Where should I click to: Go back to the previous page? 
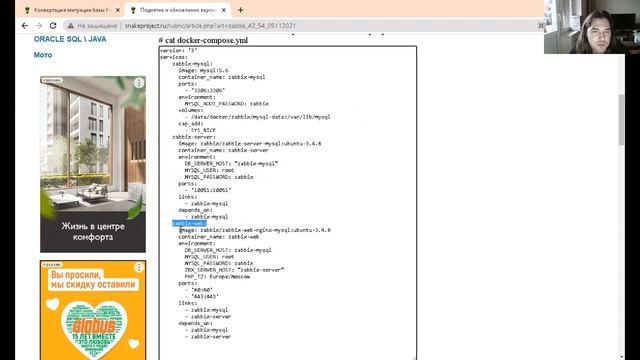tap(24, 25)
